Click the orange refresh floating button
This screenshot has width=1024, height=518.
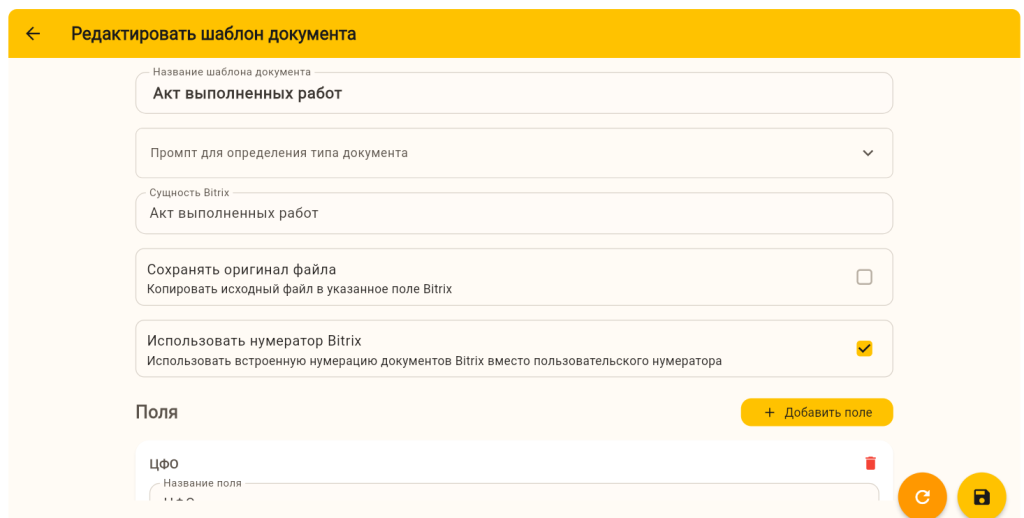coord(922,496)
